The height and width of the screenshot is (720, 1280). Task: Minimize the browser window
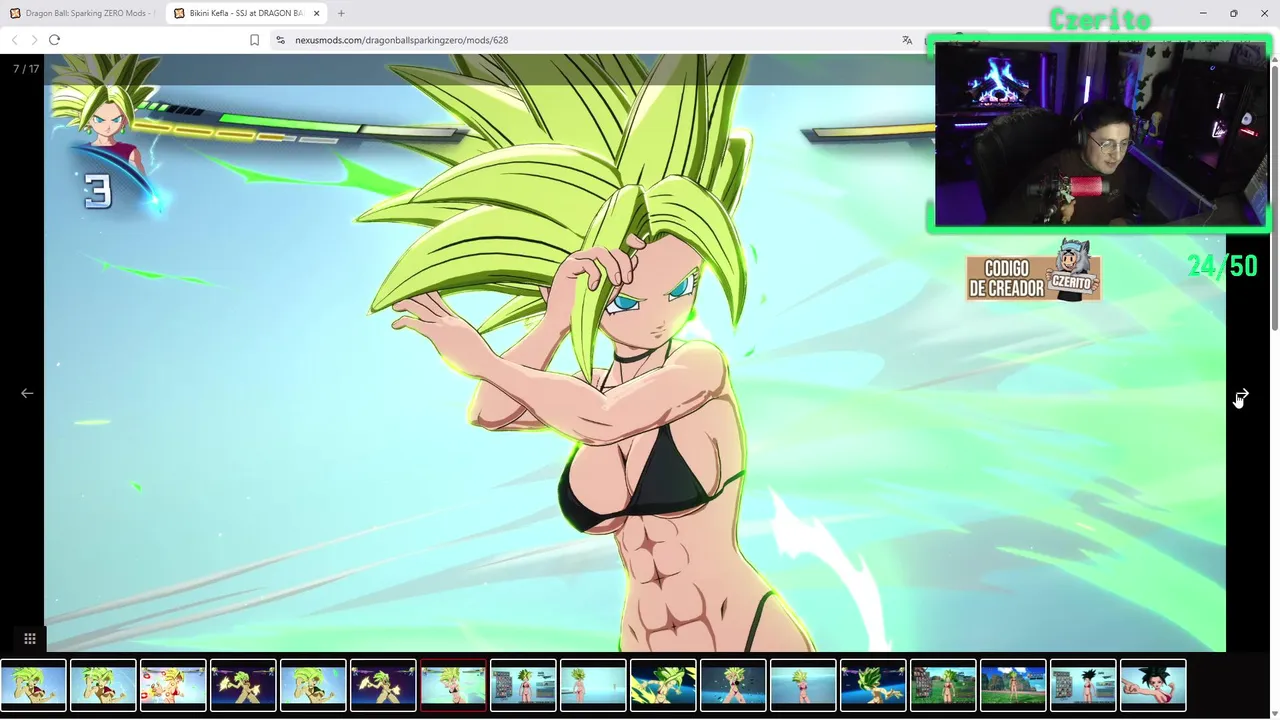(1204, 13)
